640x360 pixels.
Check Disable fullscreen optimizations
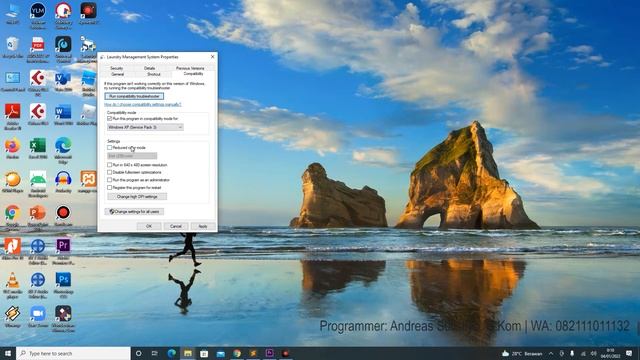pos(109,172)
